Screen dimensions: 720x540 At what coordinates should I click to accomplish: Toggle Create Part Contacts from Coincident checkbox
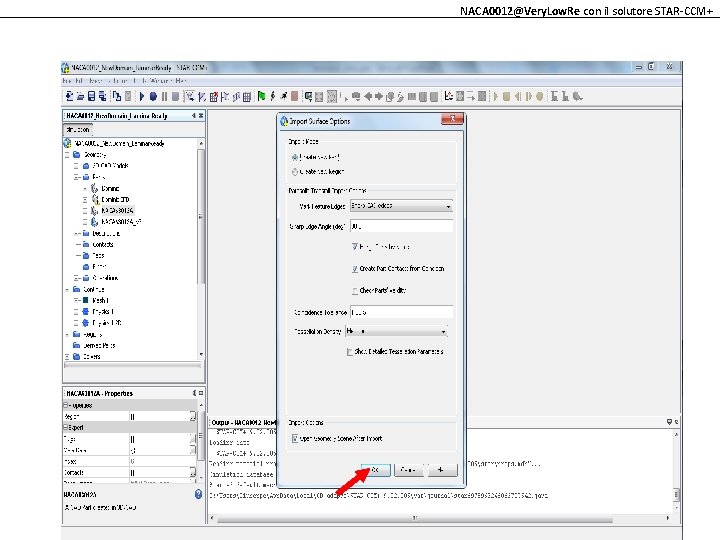tap(354, 269)
